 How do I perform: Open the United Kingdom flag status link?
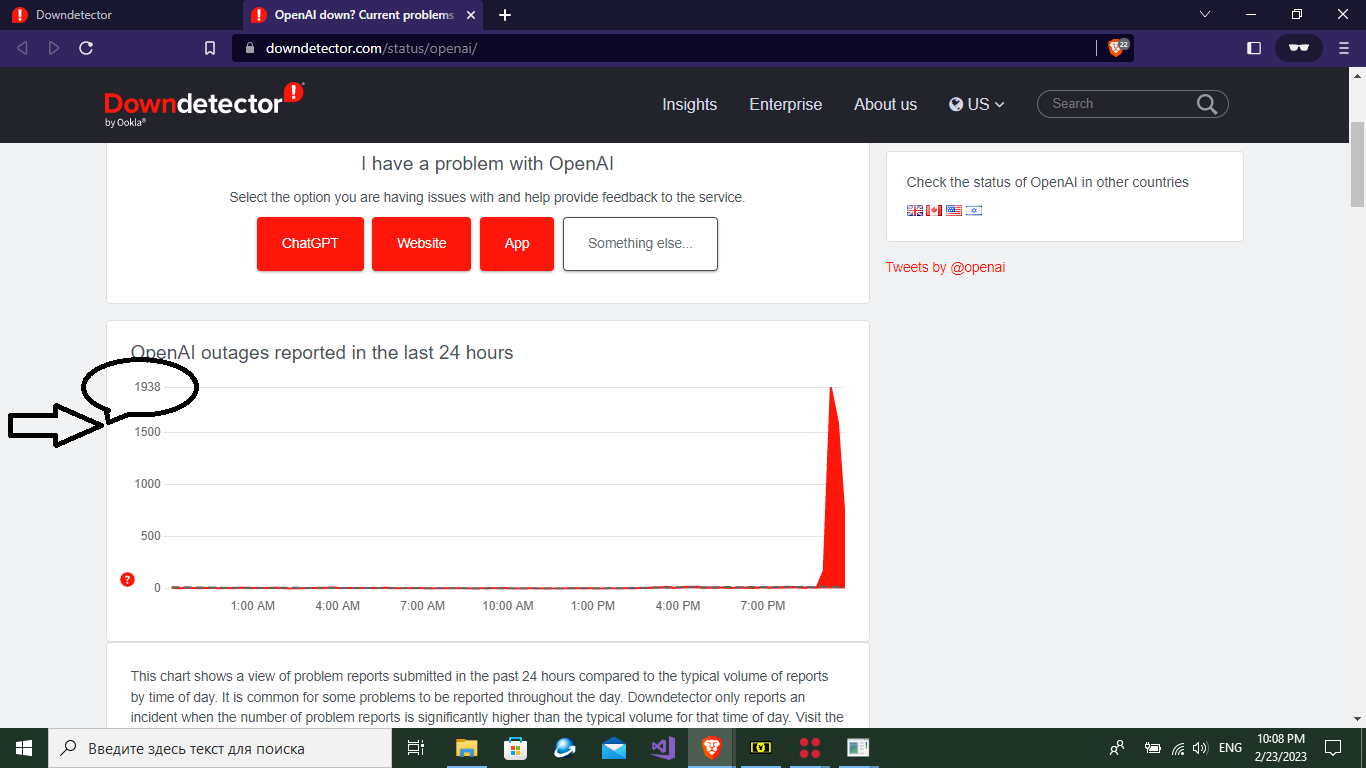[915, 210]
